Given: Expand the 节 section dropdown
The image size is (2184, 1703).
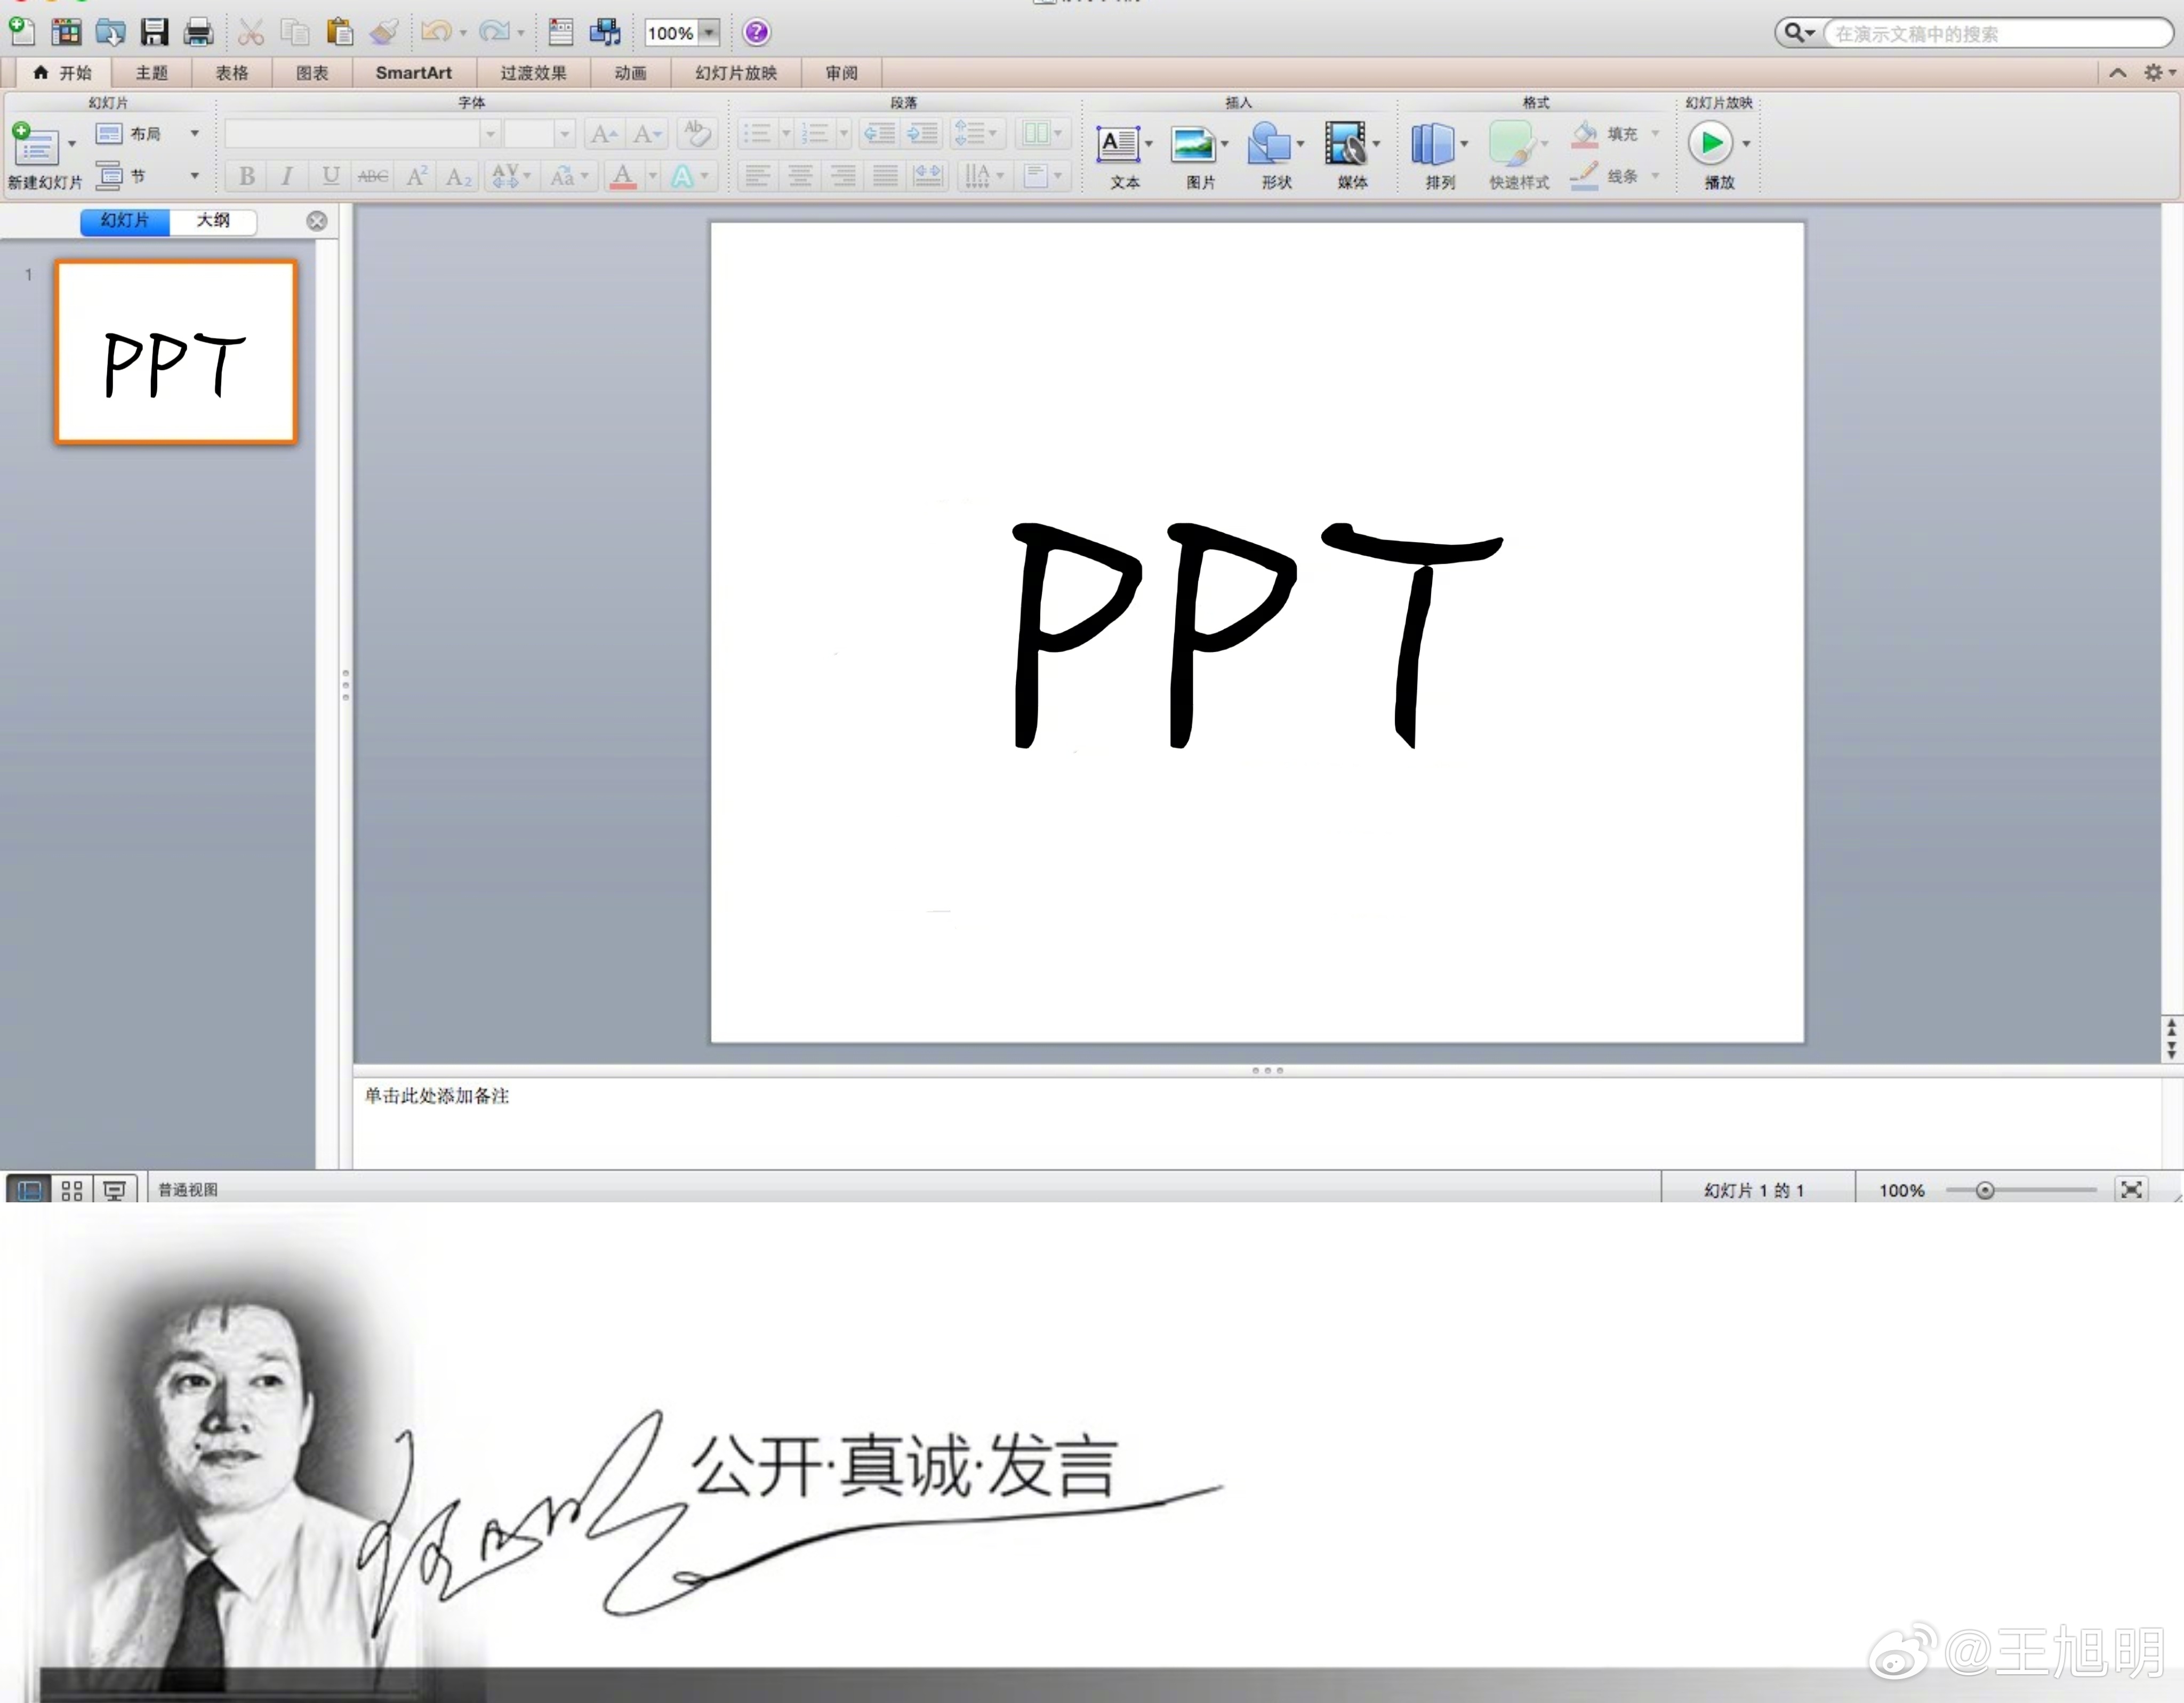Looking at the screenshot, I should pos(195,176).
